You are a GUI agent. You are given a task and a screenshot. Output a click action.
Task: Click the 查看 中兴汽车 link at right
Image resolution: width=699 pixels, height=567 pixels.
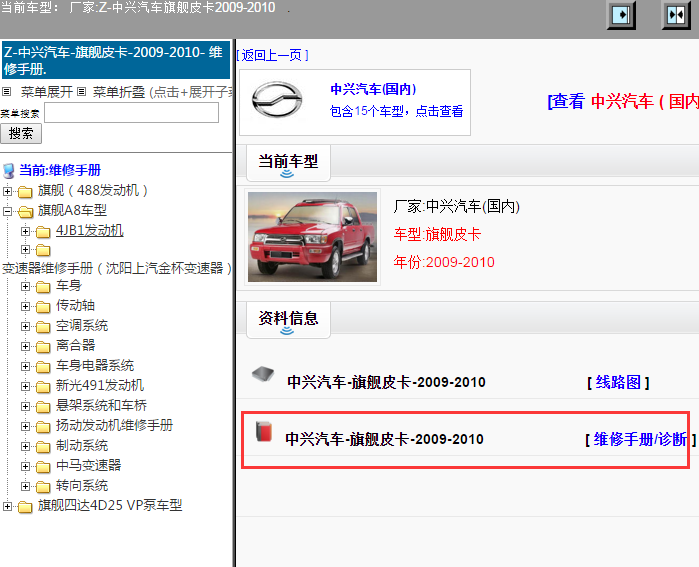(623, 102)
